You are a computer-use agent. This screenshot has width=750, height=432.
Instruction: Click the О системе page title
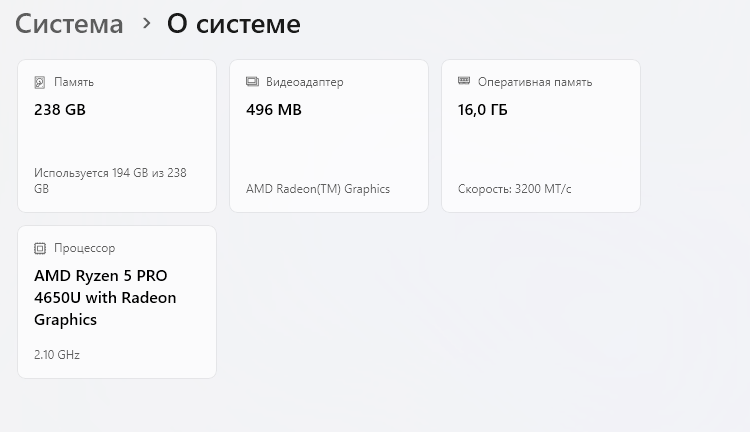(x=233, y=24)
